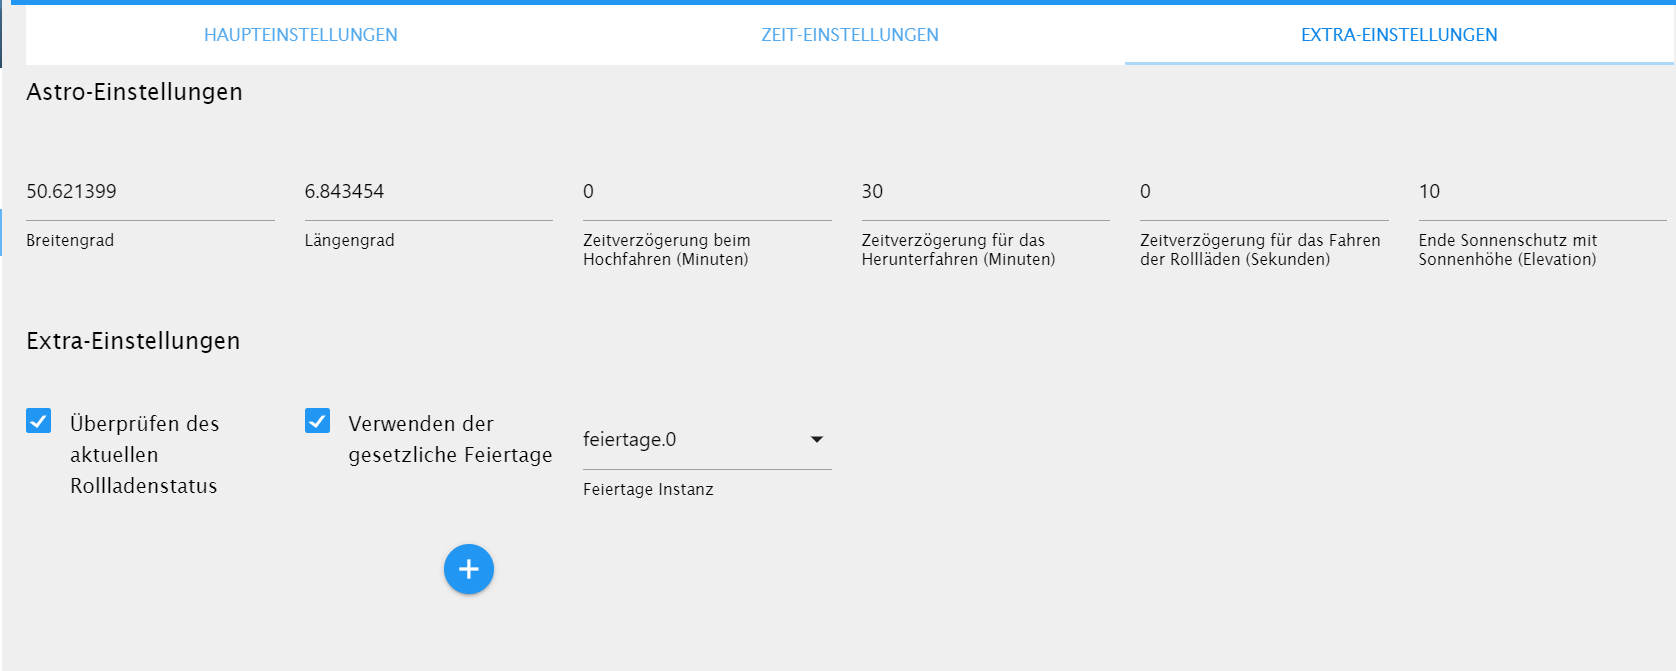
Task: Select the Feiertage Instanz combo box
Action: (707, 440)
